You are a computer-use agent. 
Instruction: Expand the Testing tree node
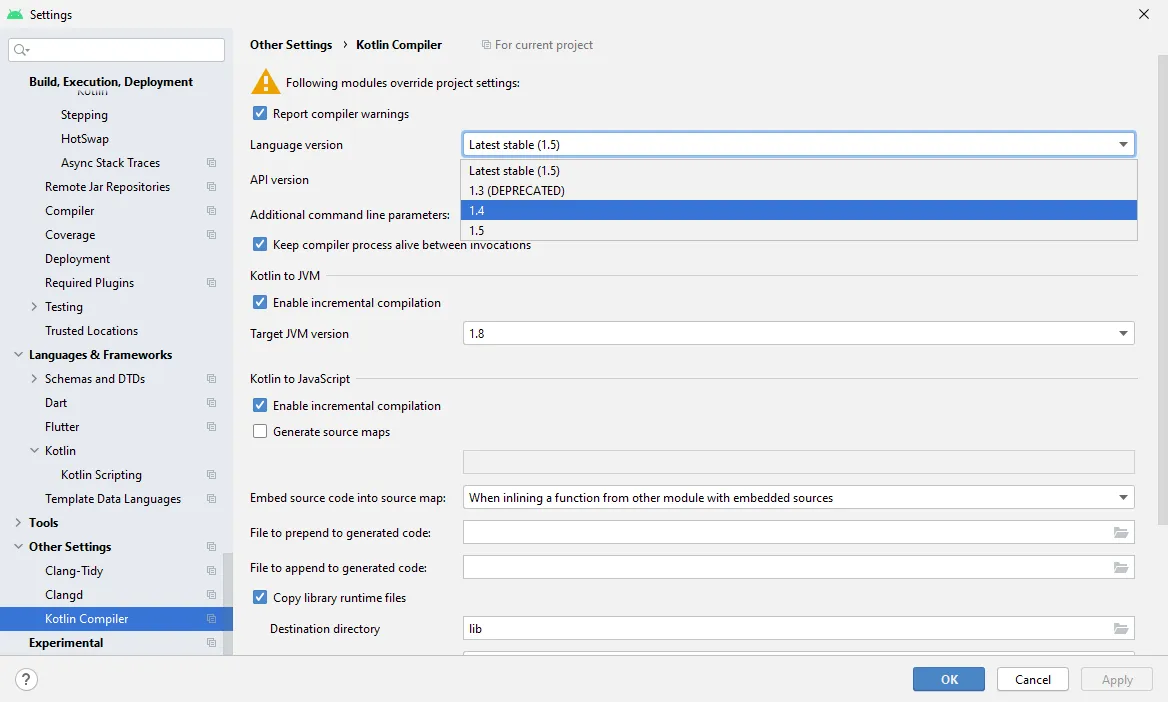pos(35,307)
